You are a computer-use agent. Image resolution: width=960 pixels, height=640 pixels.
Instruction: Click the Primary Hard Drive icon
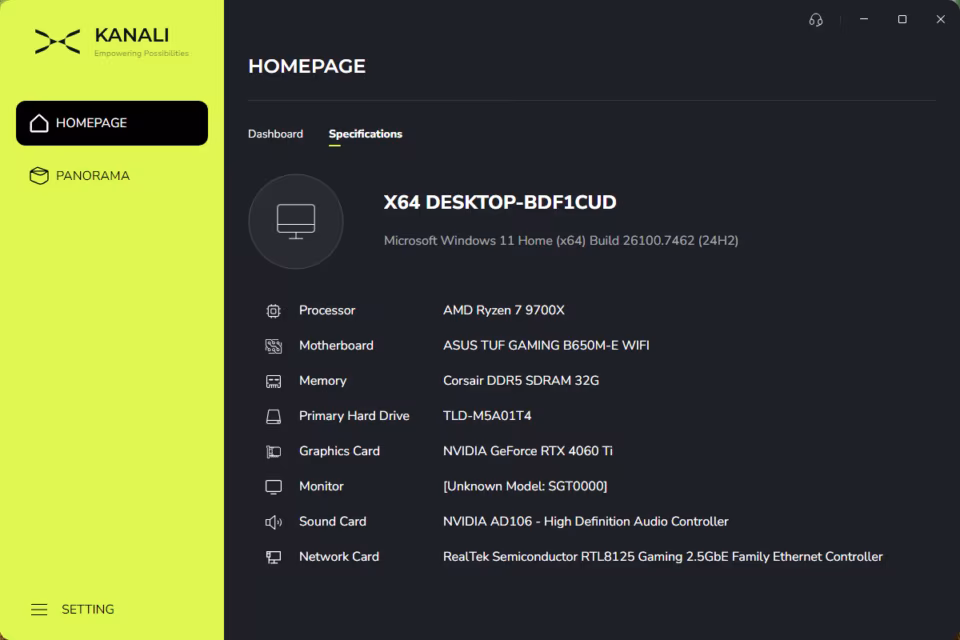tap(274, 416)
